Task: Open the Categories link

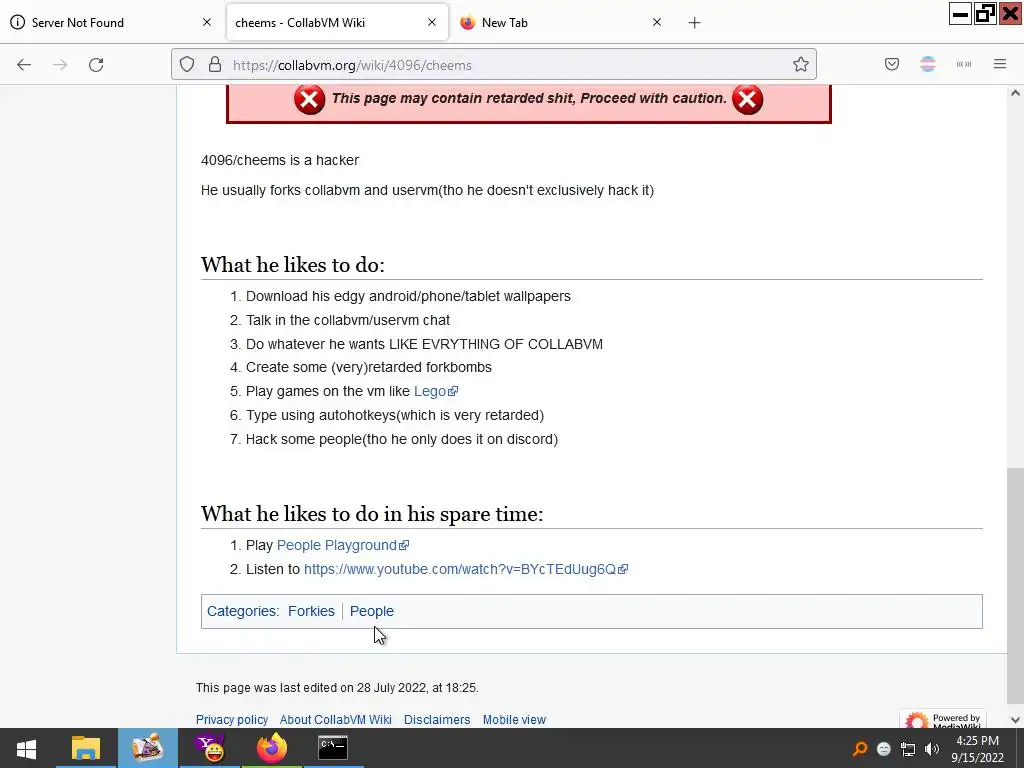Action: 241,611
